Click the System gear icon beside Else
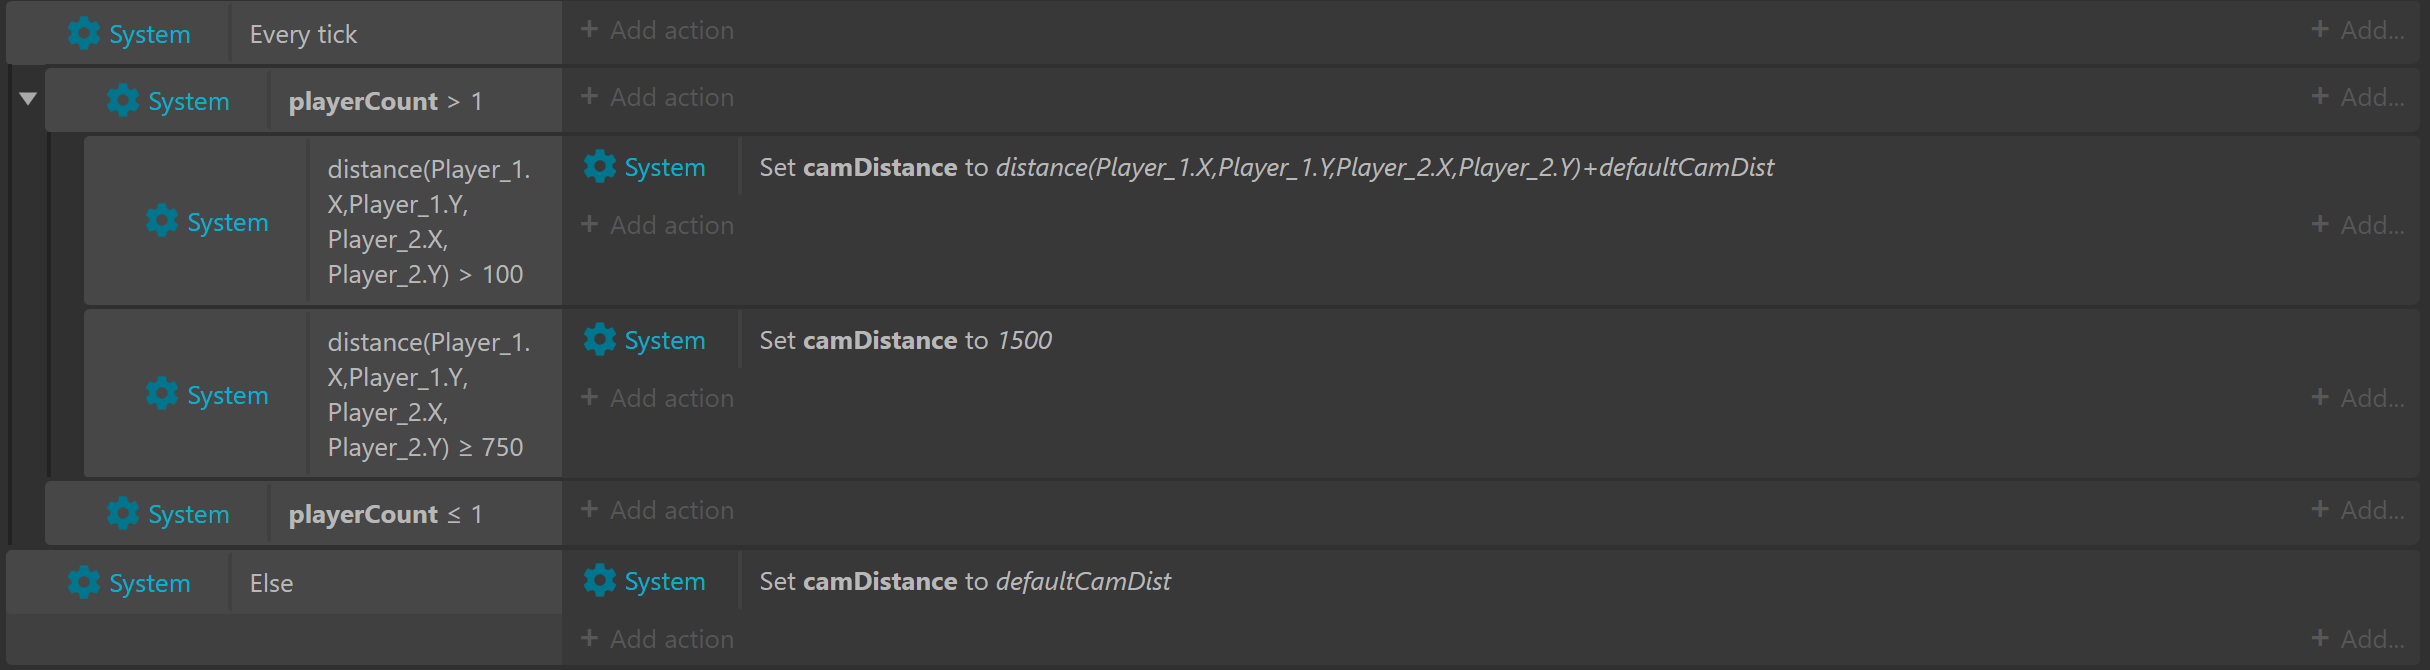2430x670 pixels. point(84,582)
